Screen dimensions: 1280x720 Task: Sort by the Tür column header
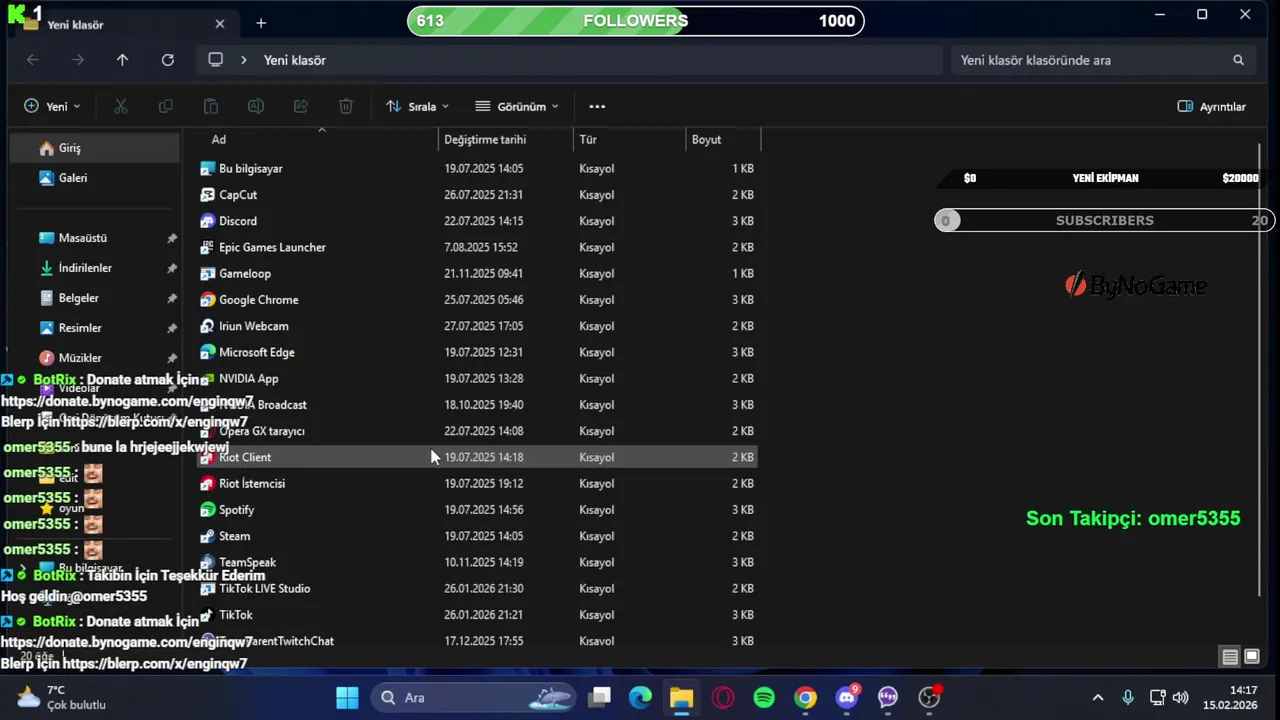[630, 139]
